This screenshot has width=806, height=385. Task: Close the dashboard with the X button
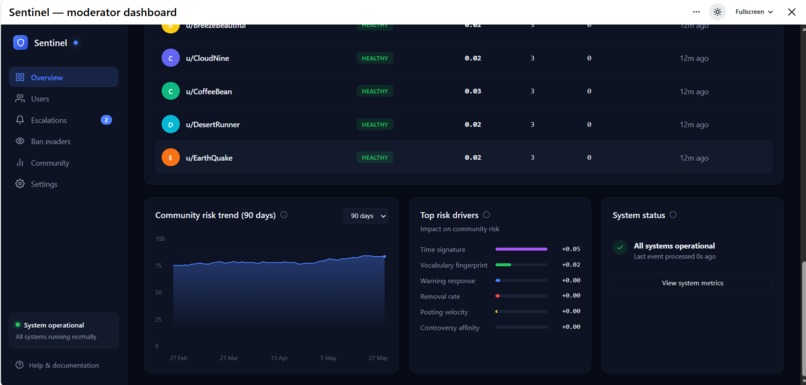pyautogui.click(x=792, y=12)
